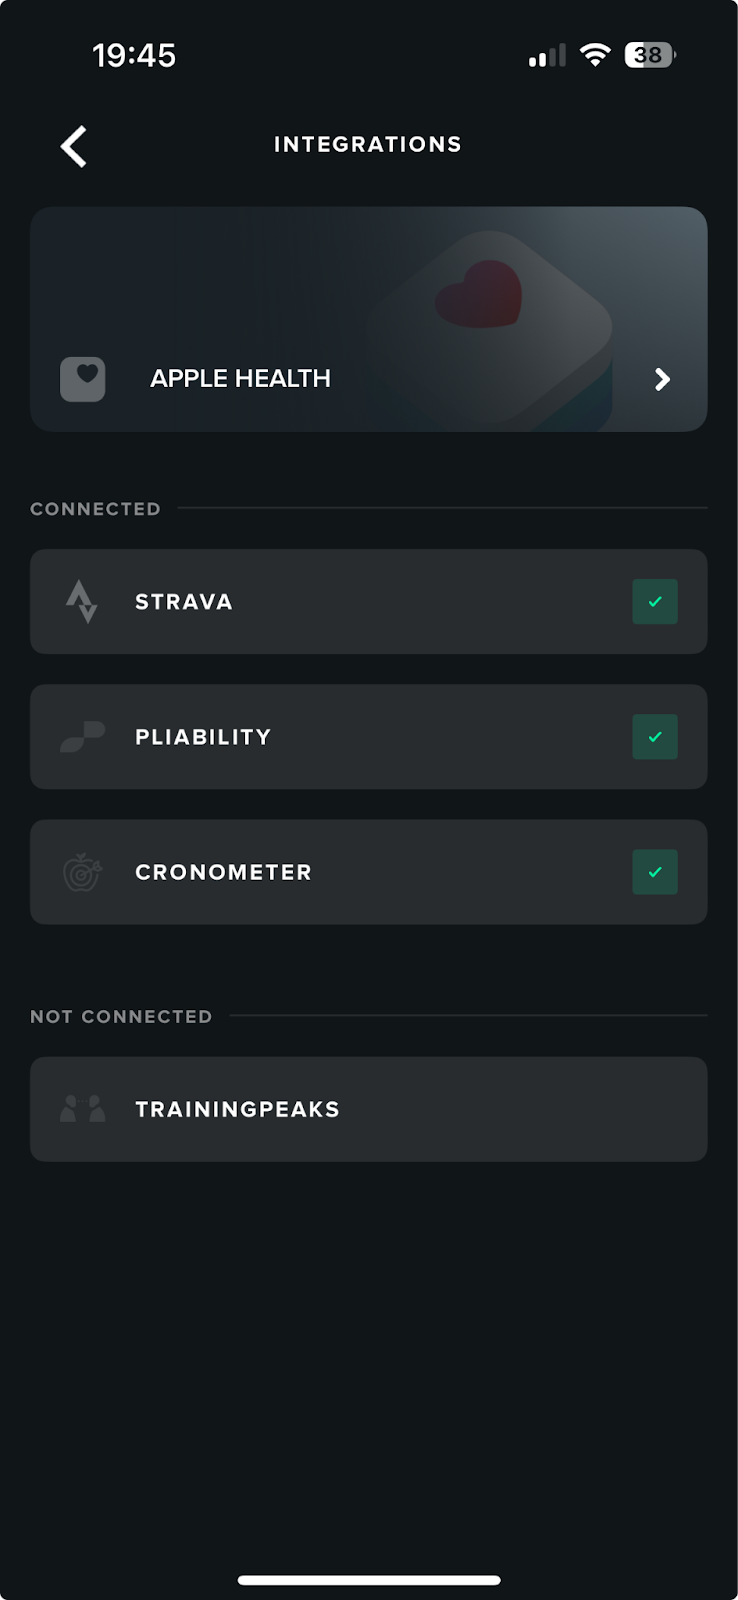This screenshot has width=738, height=1600.
Task: Toggle the Pliability connection checkbox
Action: coord(655,737)
